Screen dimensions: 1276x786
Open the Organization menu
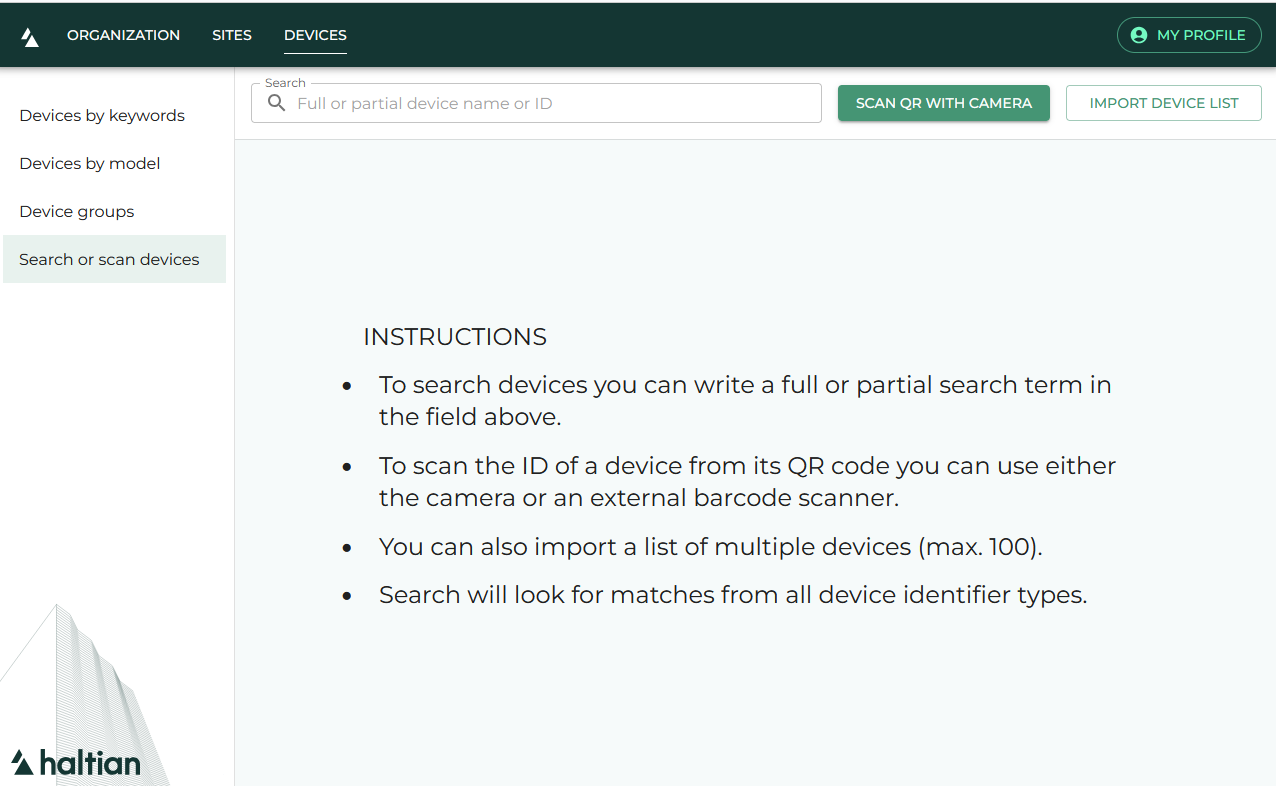pyautogui.click(x=123, y=35)
